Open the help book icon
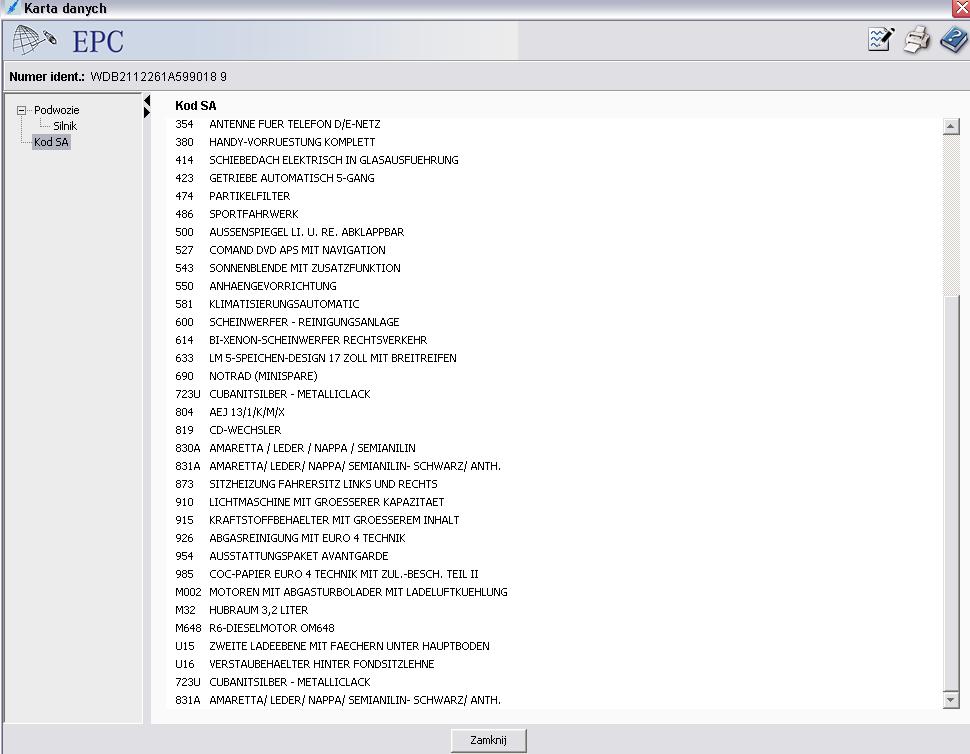The width and height of the screenshot is (970, 754). pyautogui.click(x=953, y=40)
